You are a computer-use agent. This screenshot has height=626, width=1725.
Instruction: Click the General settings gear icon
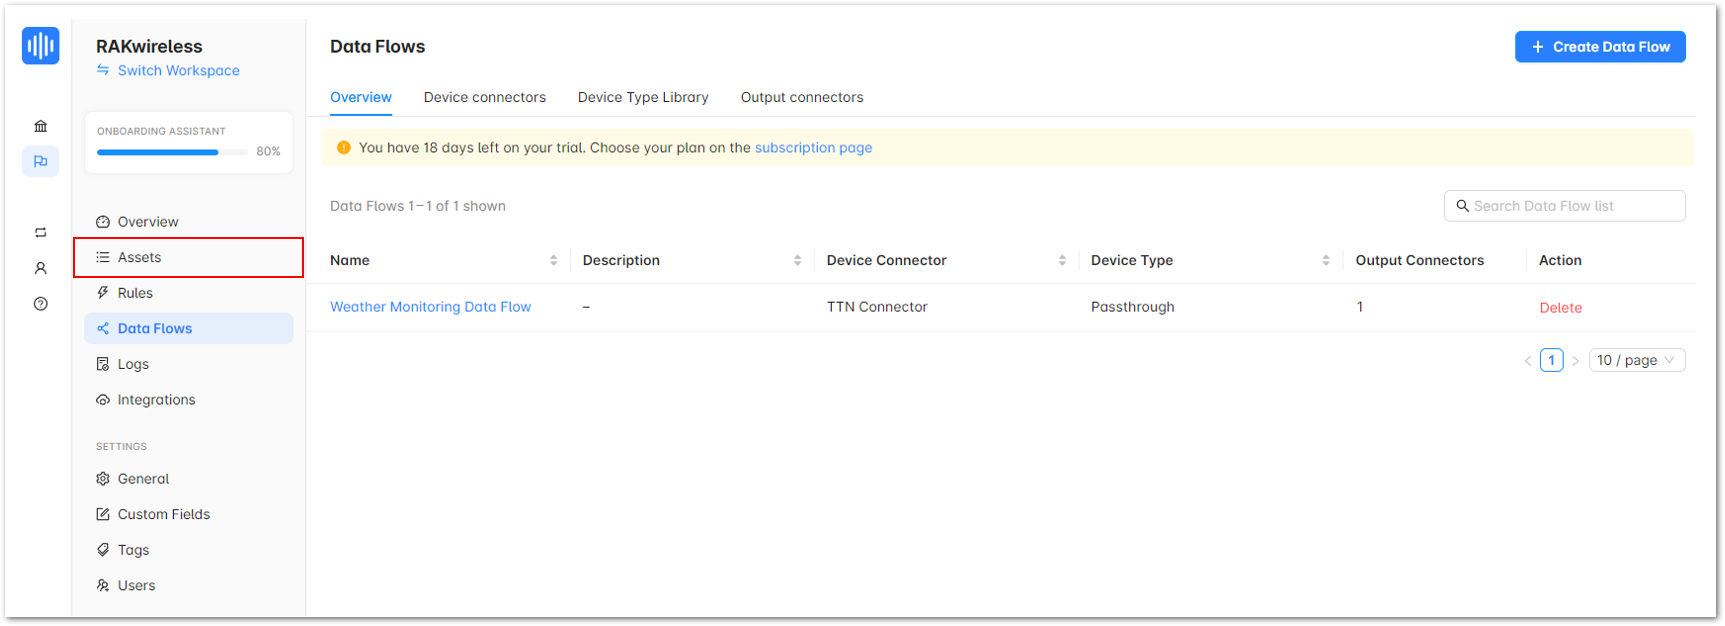pos(103,479)
